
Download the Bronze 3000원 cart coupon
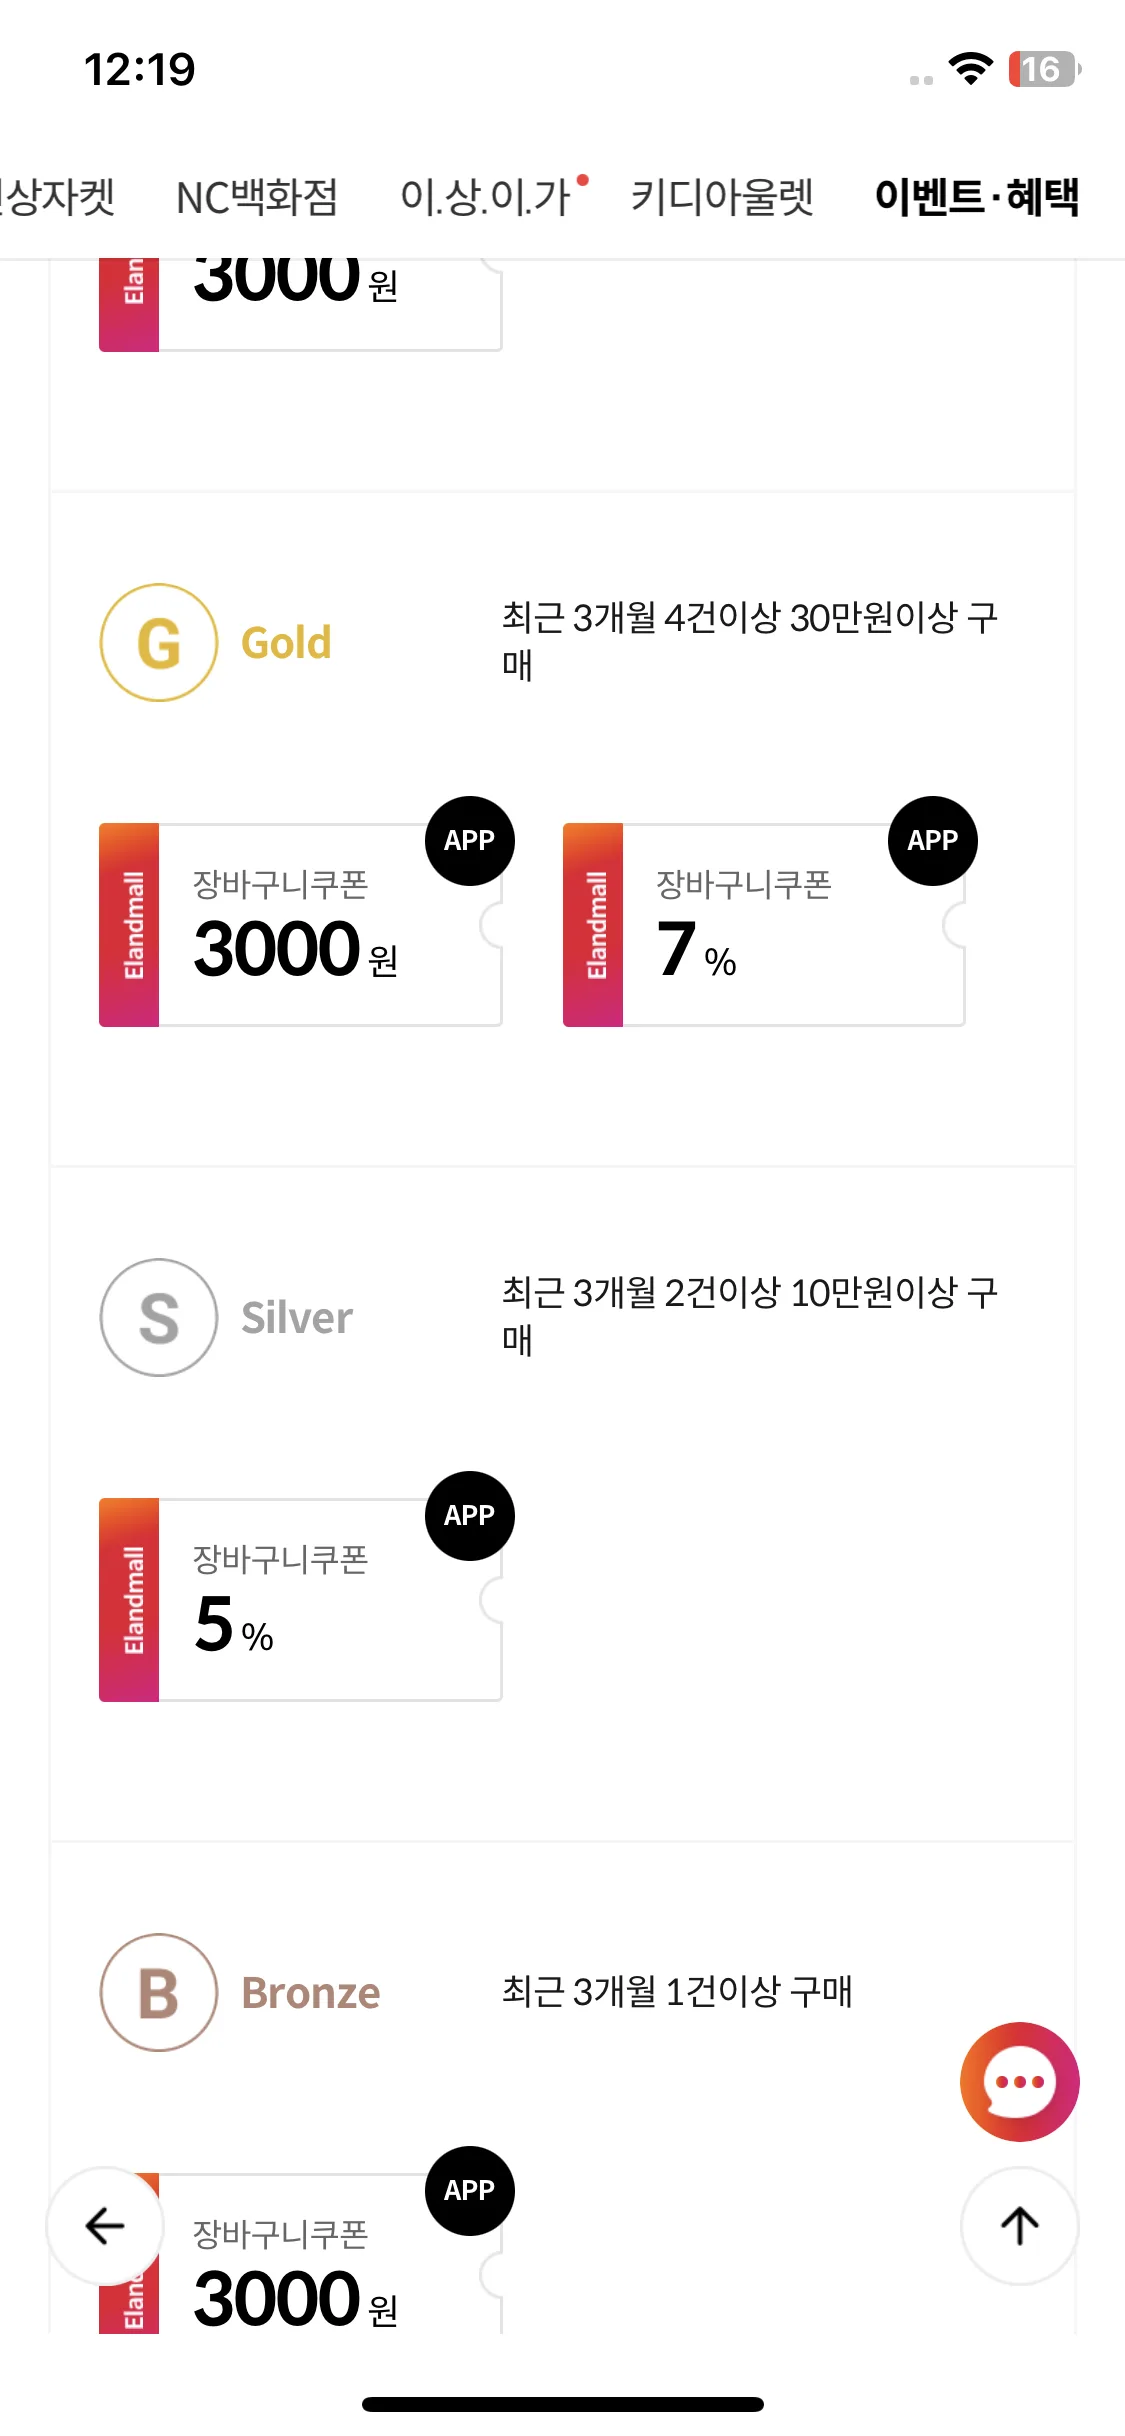[300, 2254]
